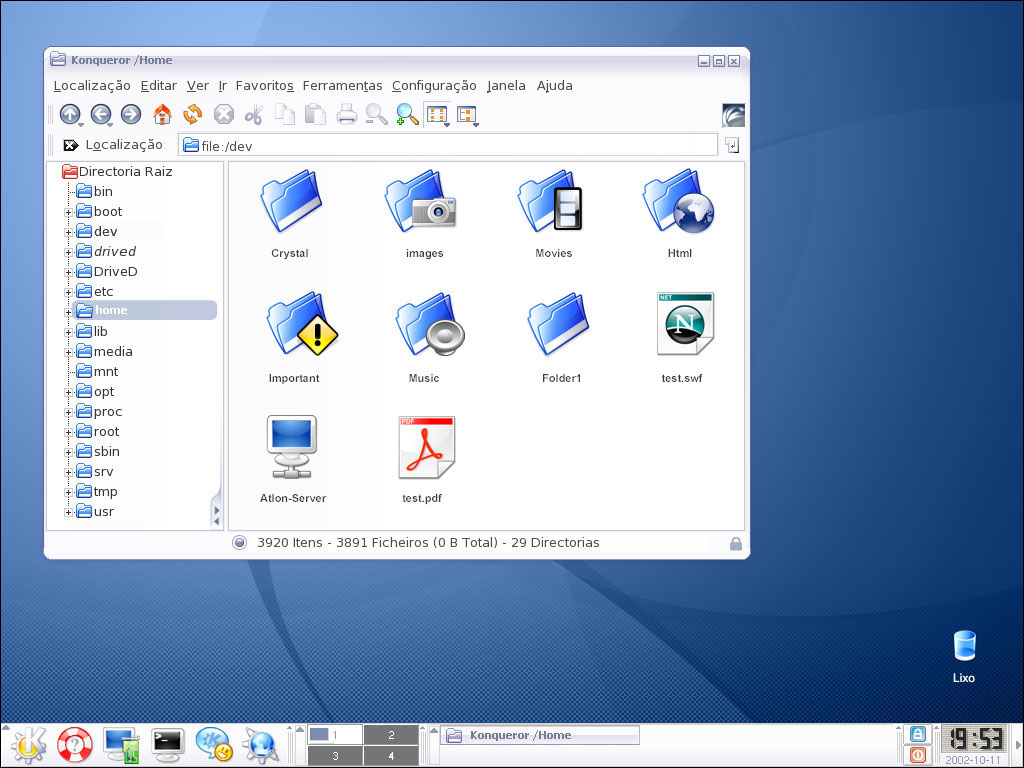
Task: Click the file:/dev location field
Action: coord(448,145)
